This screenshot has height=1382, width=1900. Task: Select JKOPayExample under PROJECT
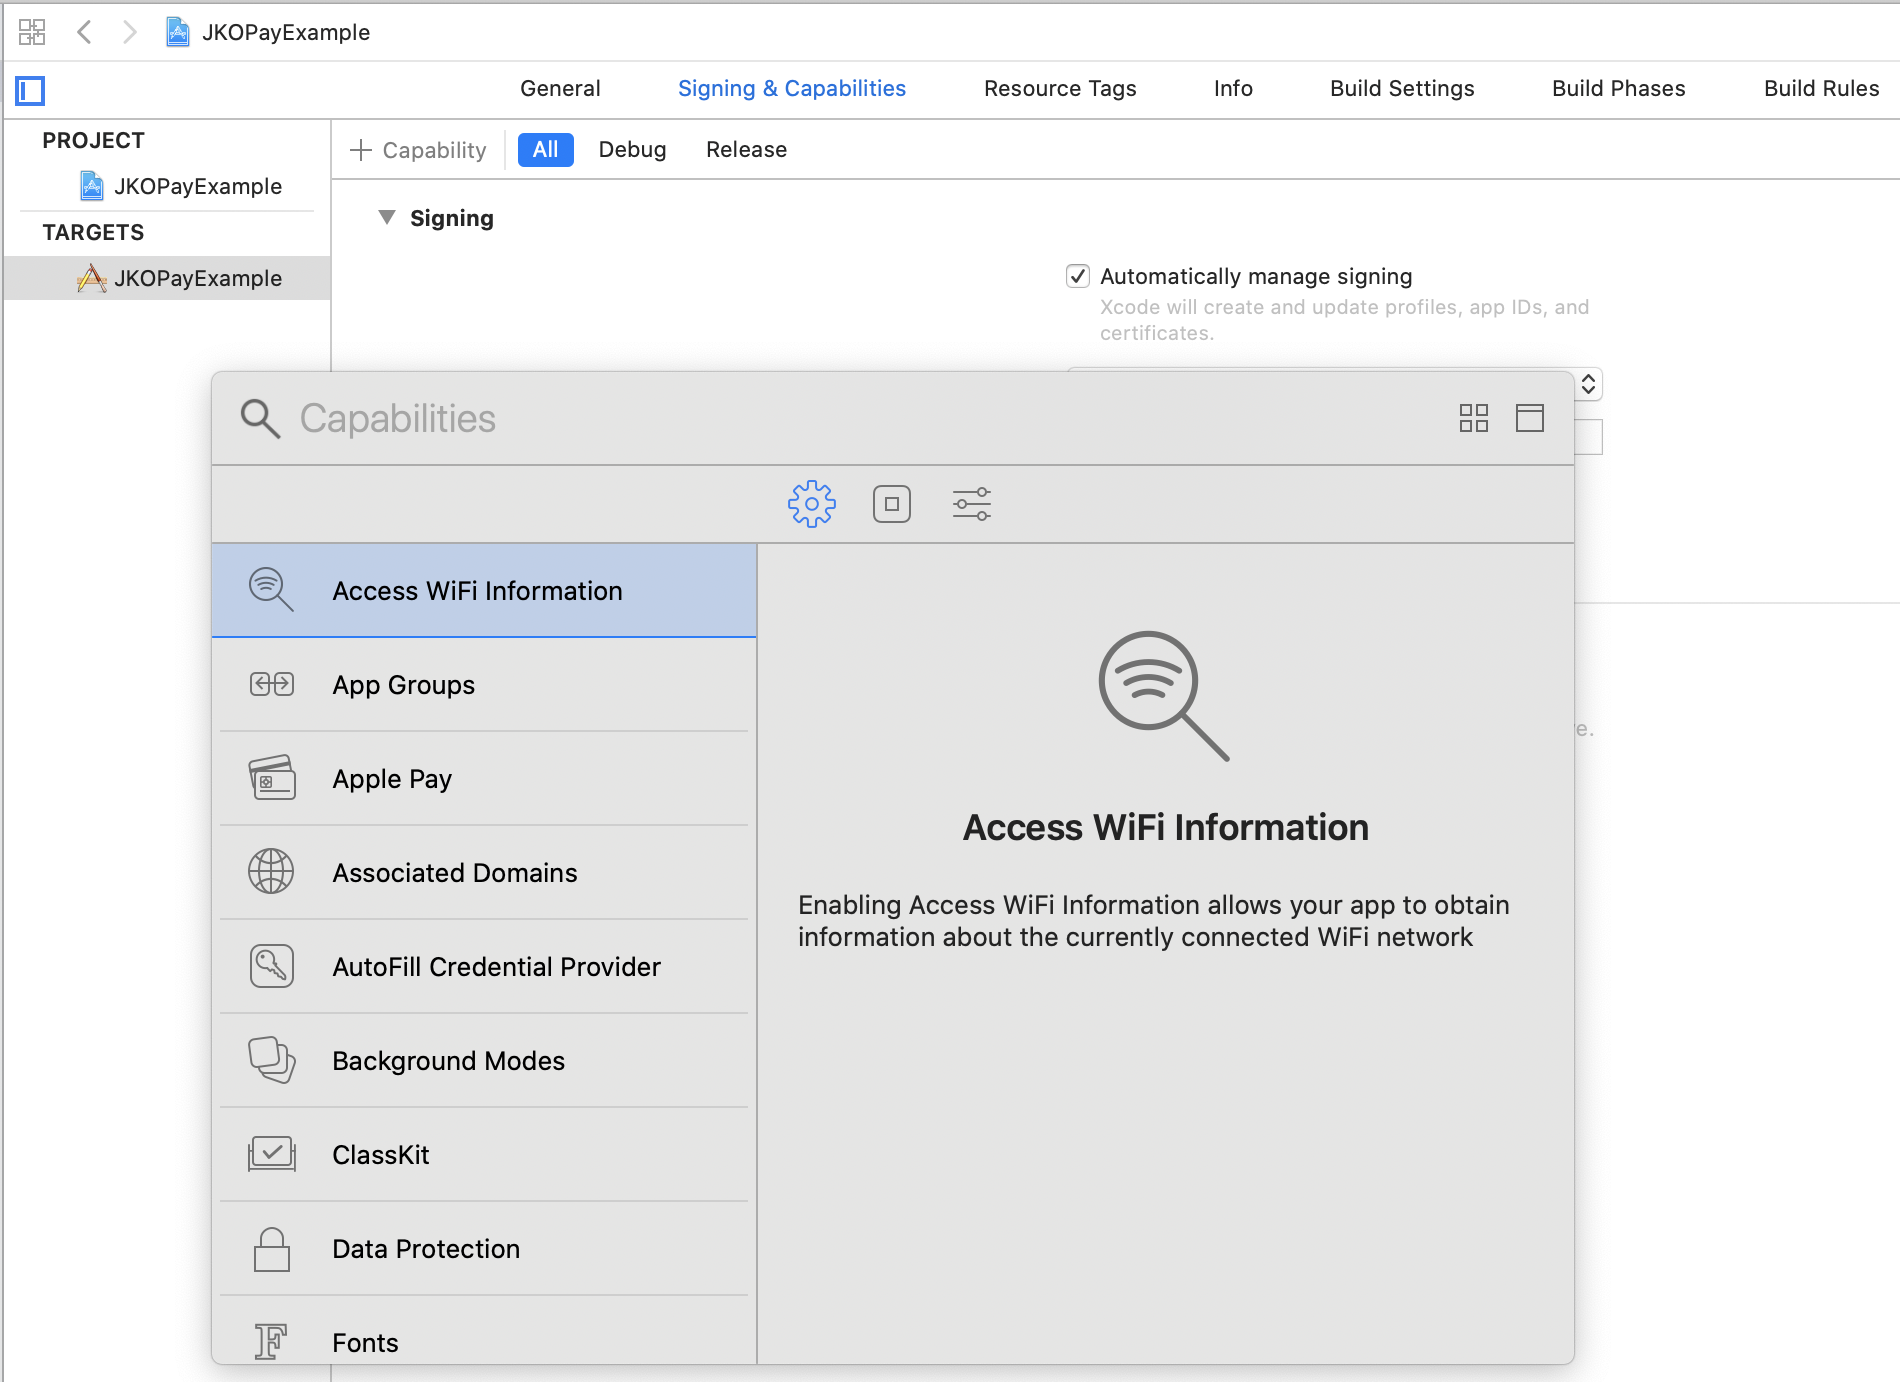pos(181,186)
